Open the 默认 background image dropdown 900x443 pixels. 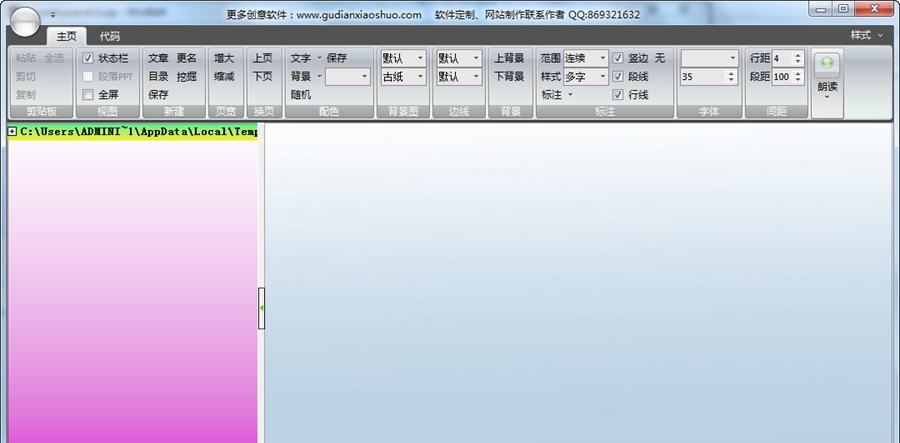coord(404,58)
